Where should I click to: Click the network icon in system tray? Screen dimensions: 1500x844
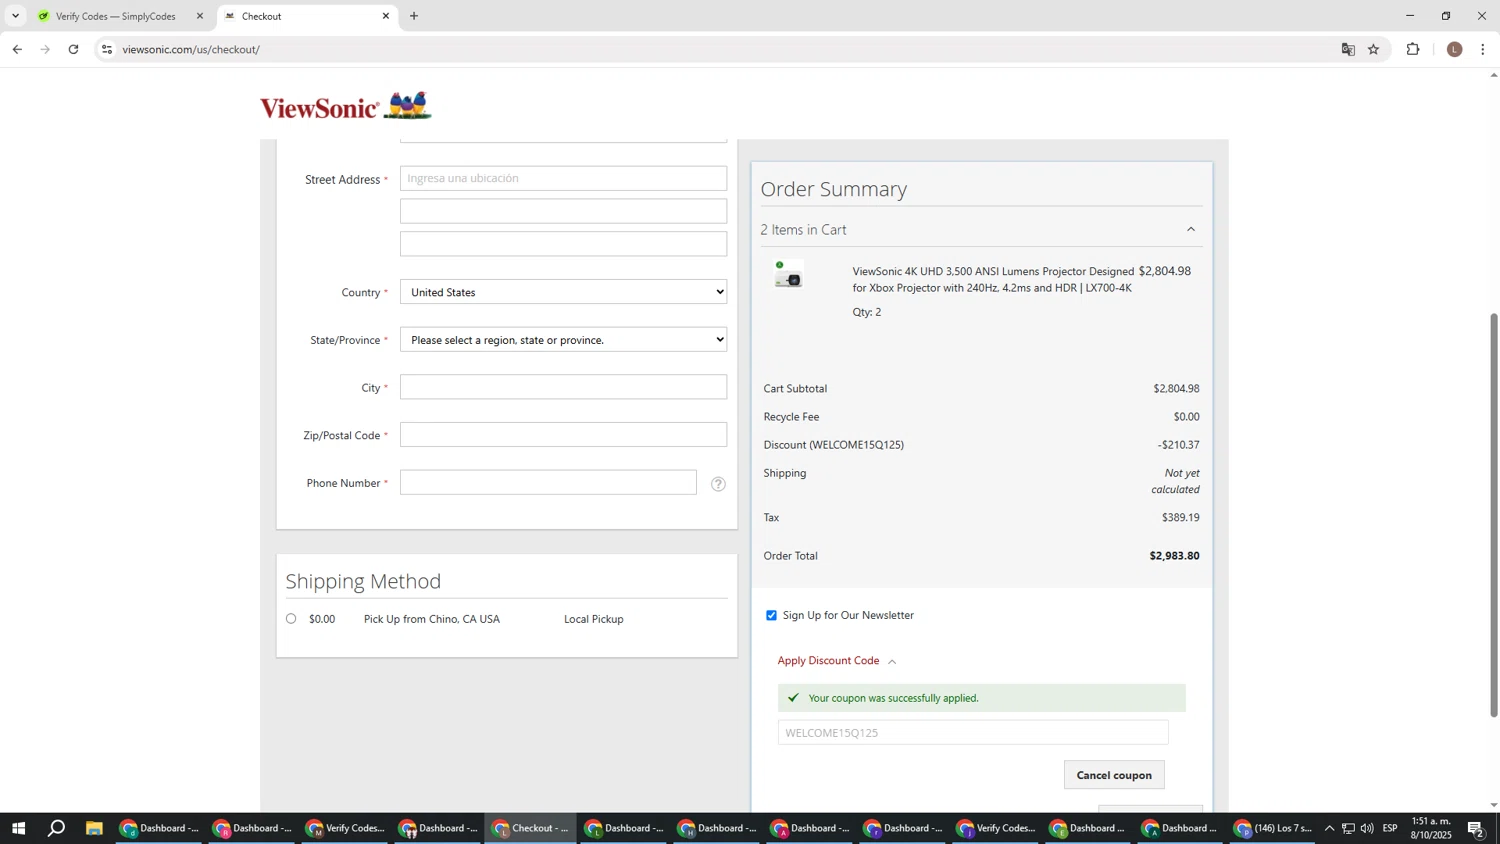pos(1348,828)
